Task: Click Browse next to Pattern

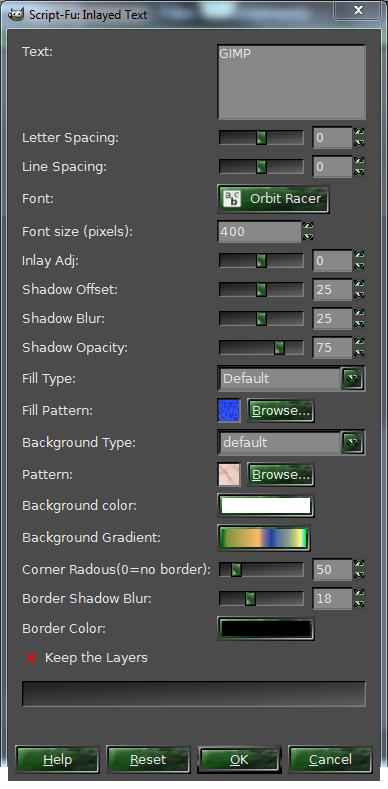Action: 281,475
